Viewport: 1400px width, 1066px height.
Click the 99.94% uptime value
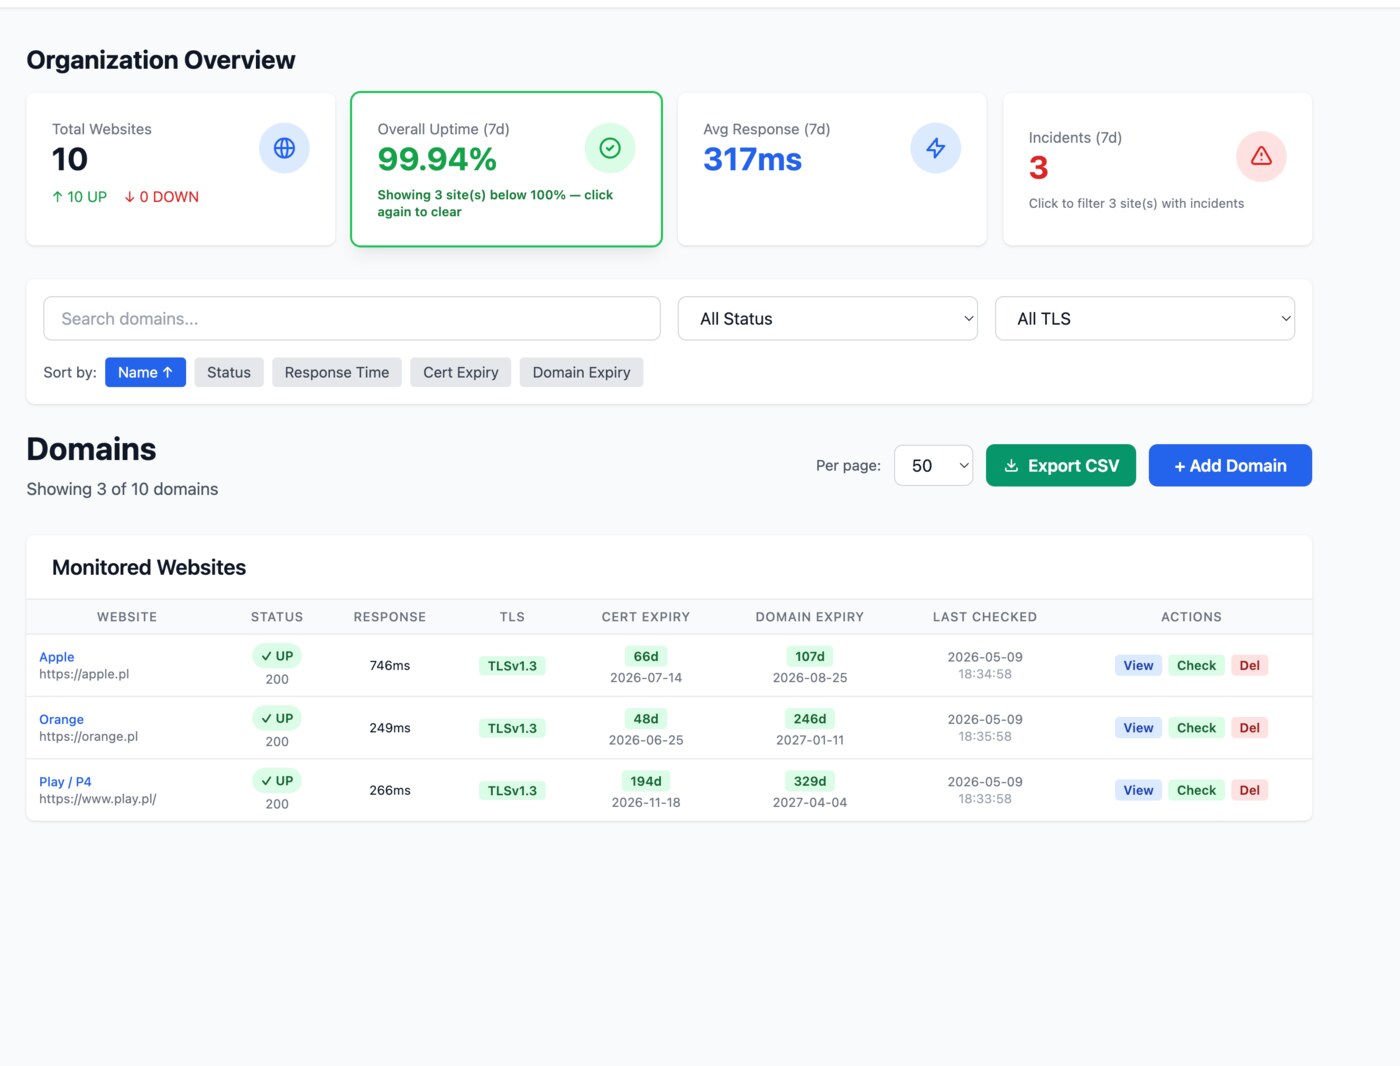coord(437,159)
